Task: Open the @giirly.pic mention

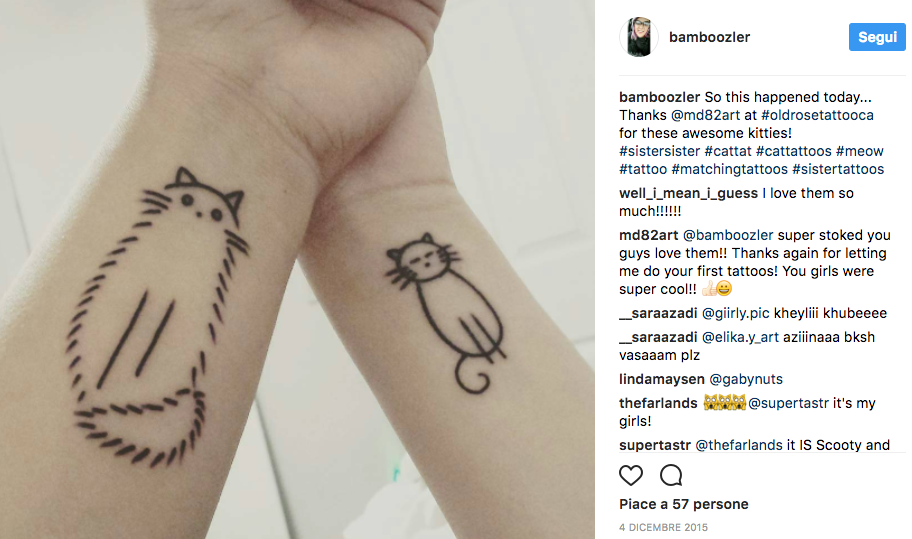Action: pos(736,313)
